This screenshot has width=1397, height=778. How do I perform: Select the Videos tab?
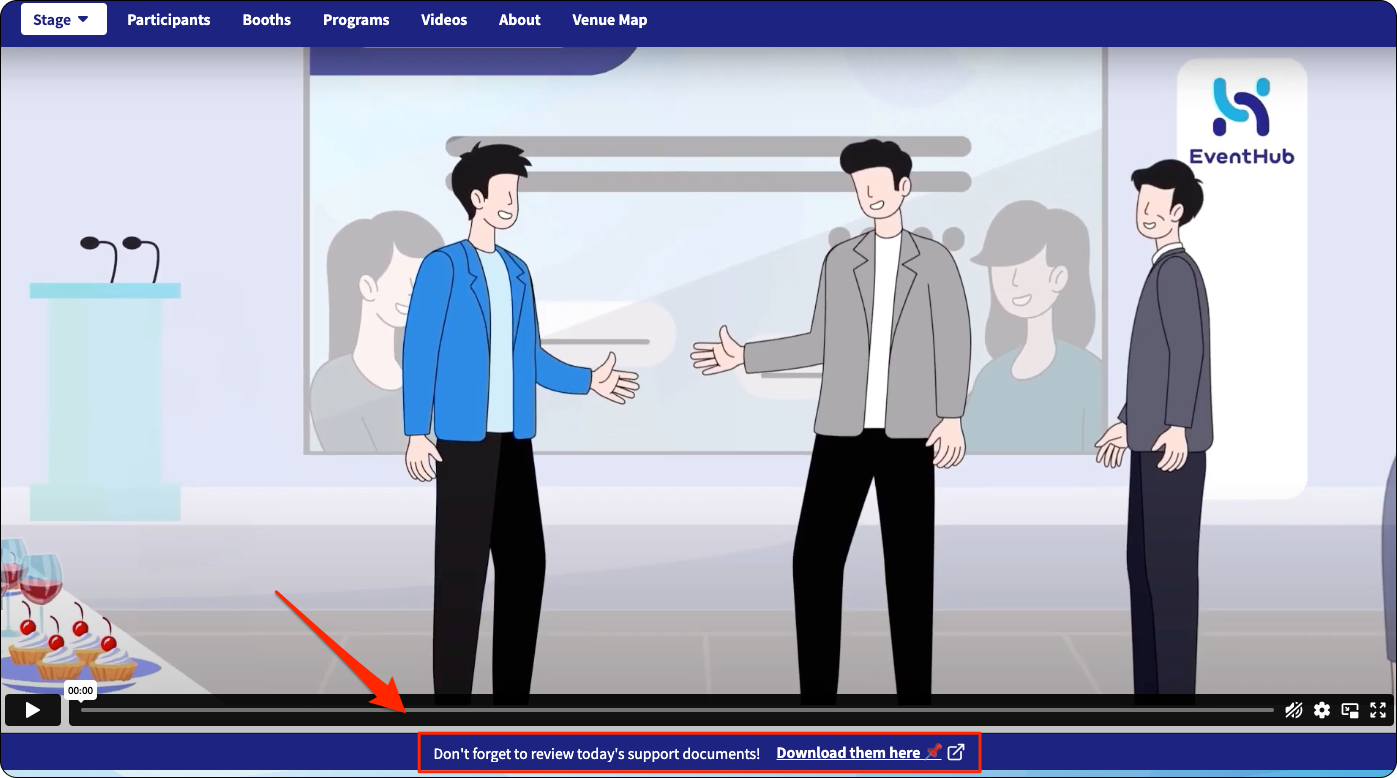pyautogui.click(x=444, y=20)
